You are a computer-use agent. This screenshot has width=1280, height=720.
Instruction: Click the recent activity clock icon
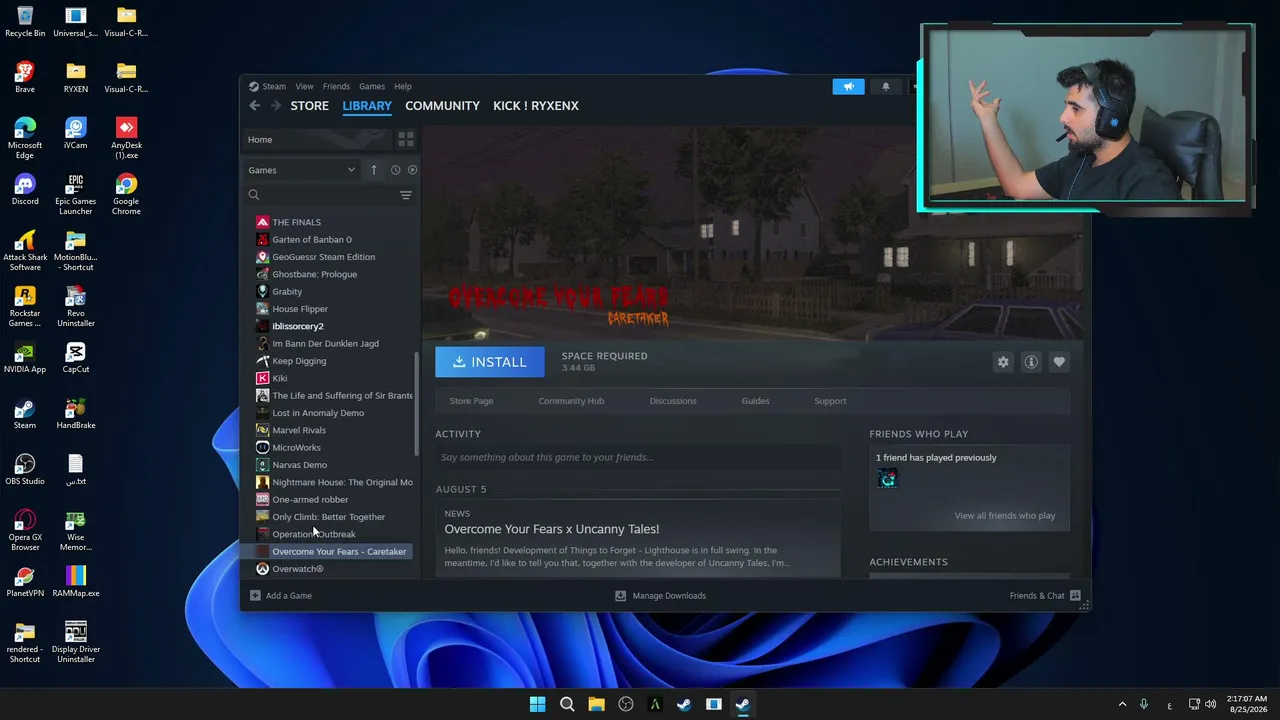click(395, 170)
